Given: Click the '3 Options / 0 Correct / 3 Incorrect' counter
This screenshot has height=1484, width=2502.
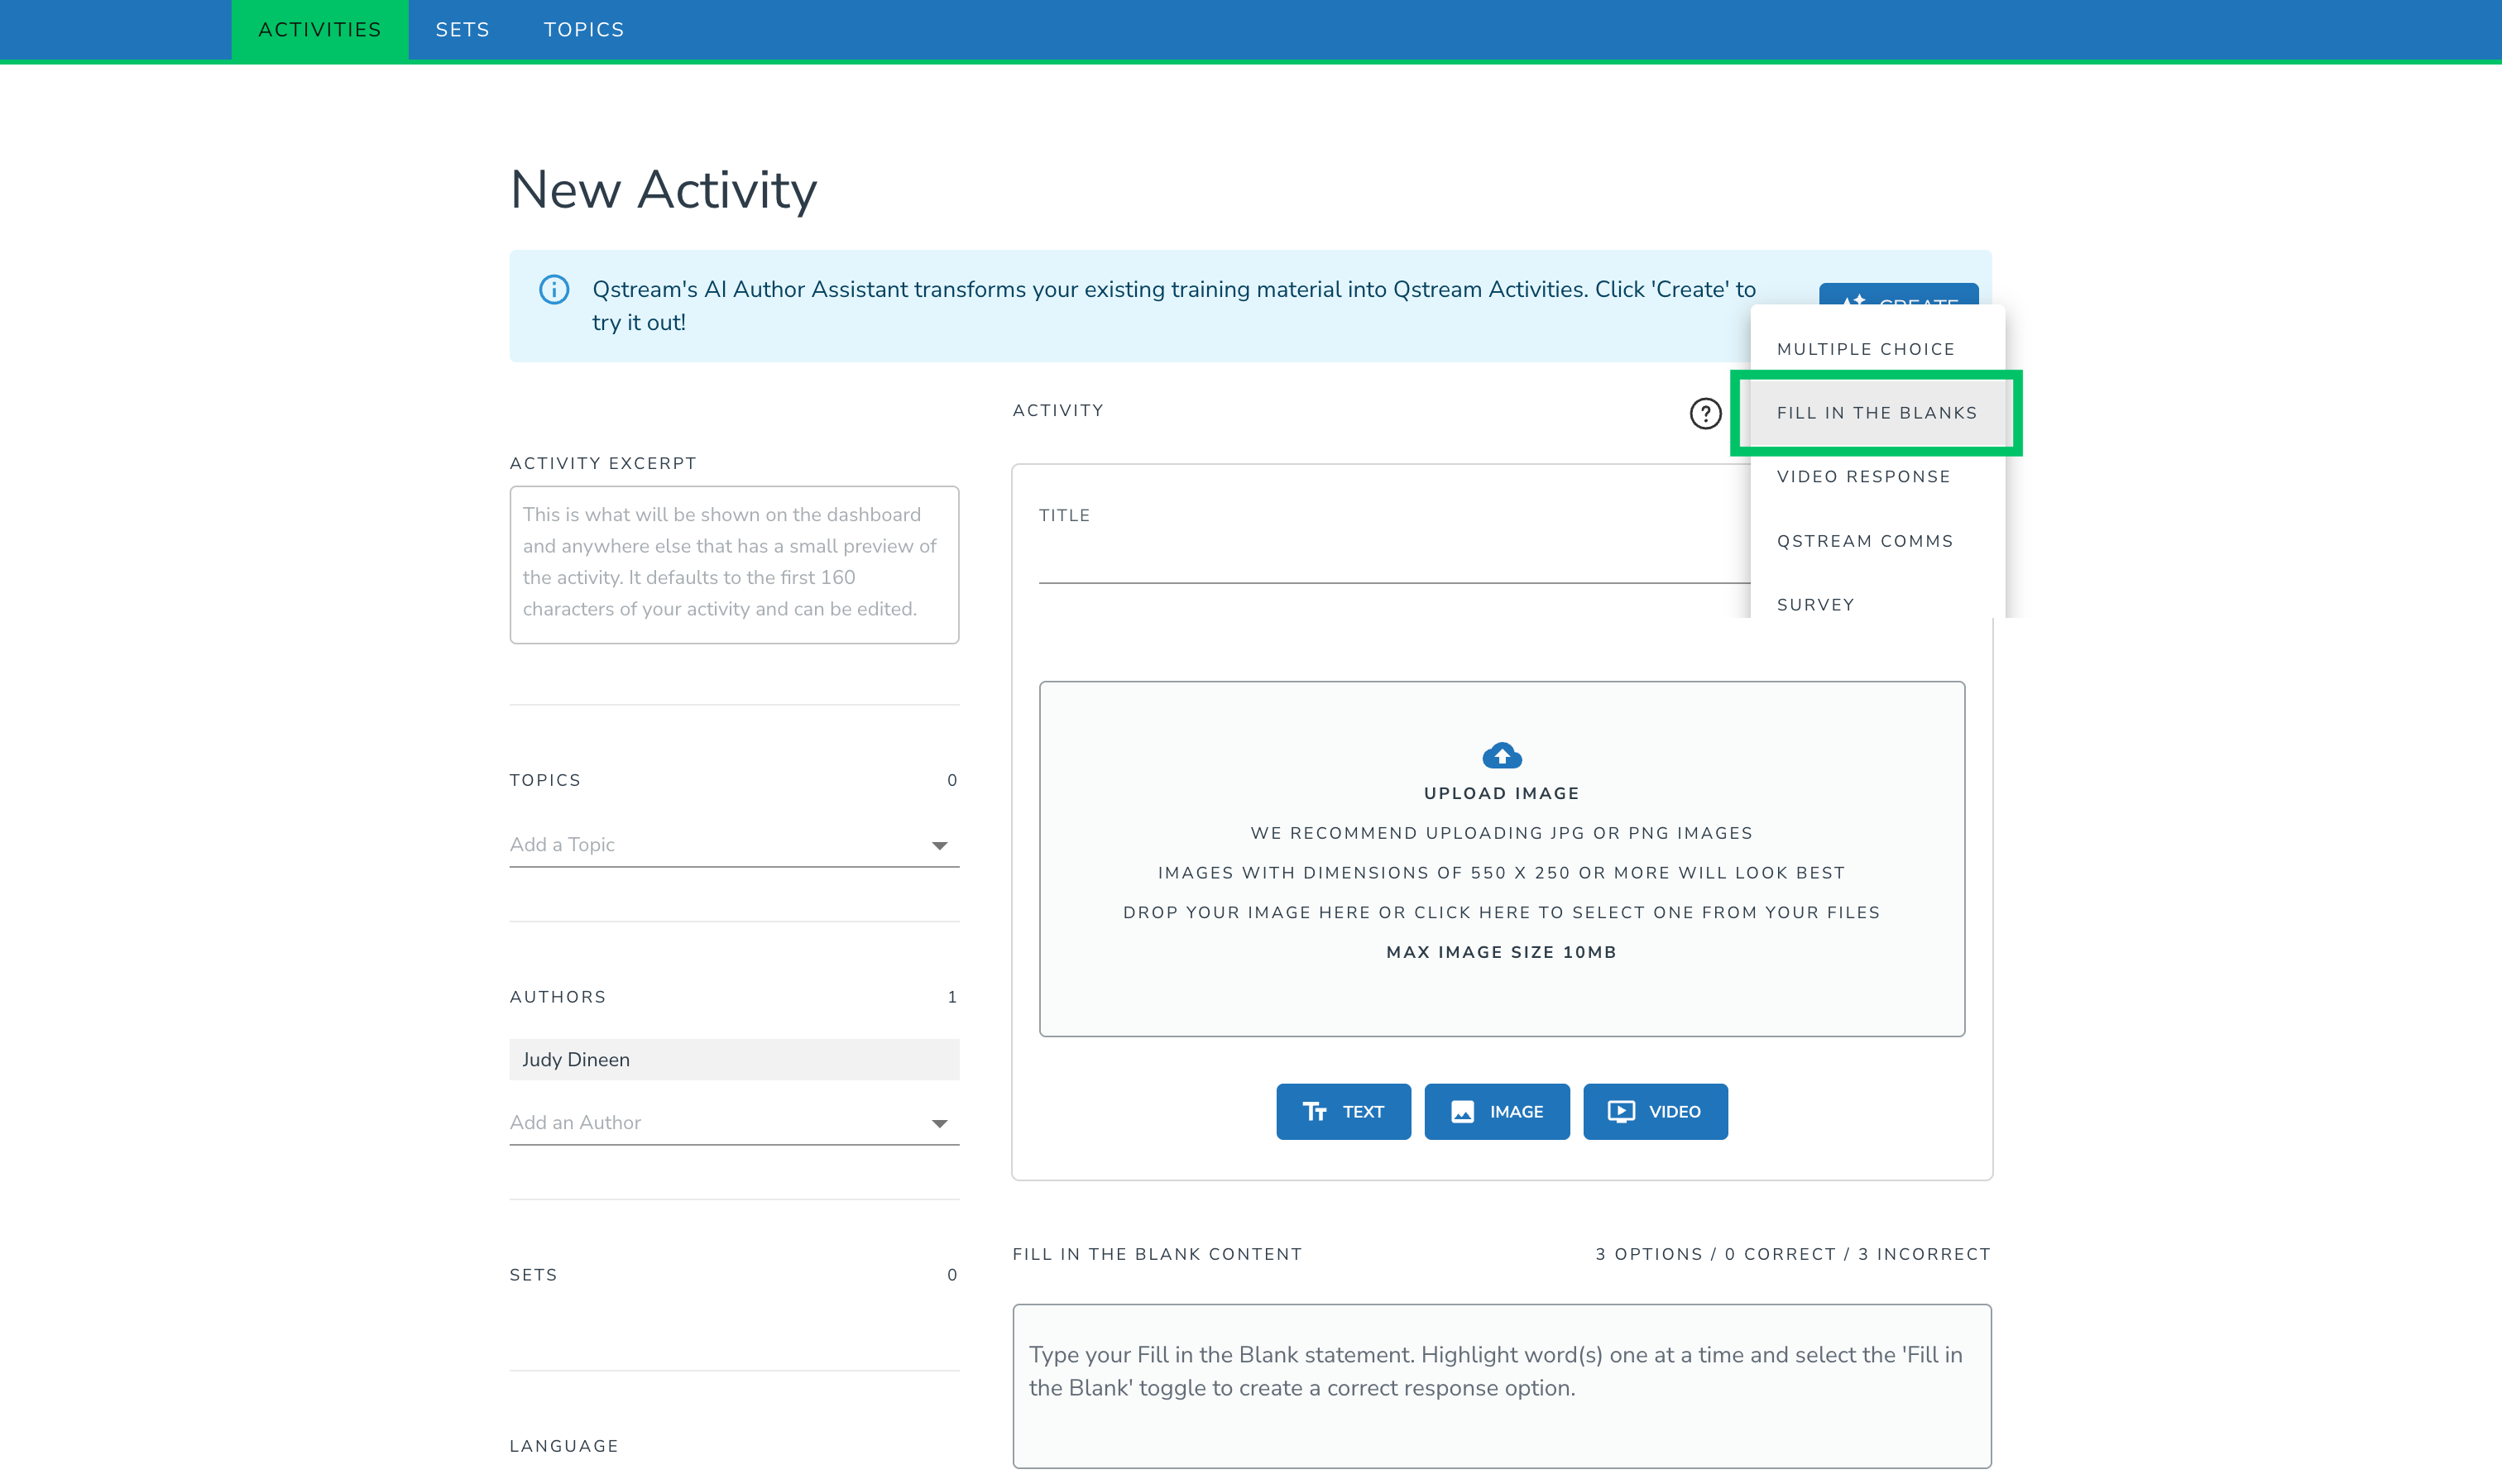Looking at the screenshot, I should tap(1792, 1254).
